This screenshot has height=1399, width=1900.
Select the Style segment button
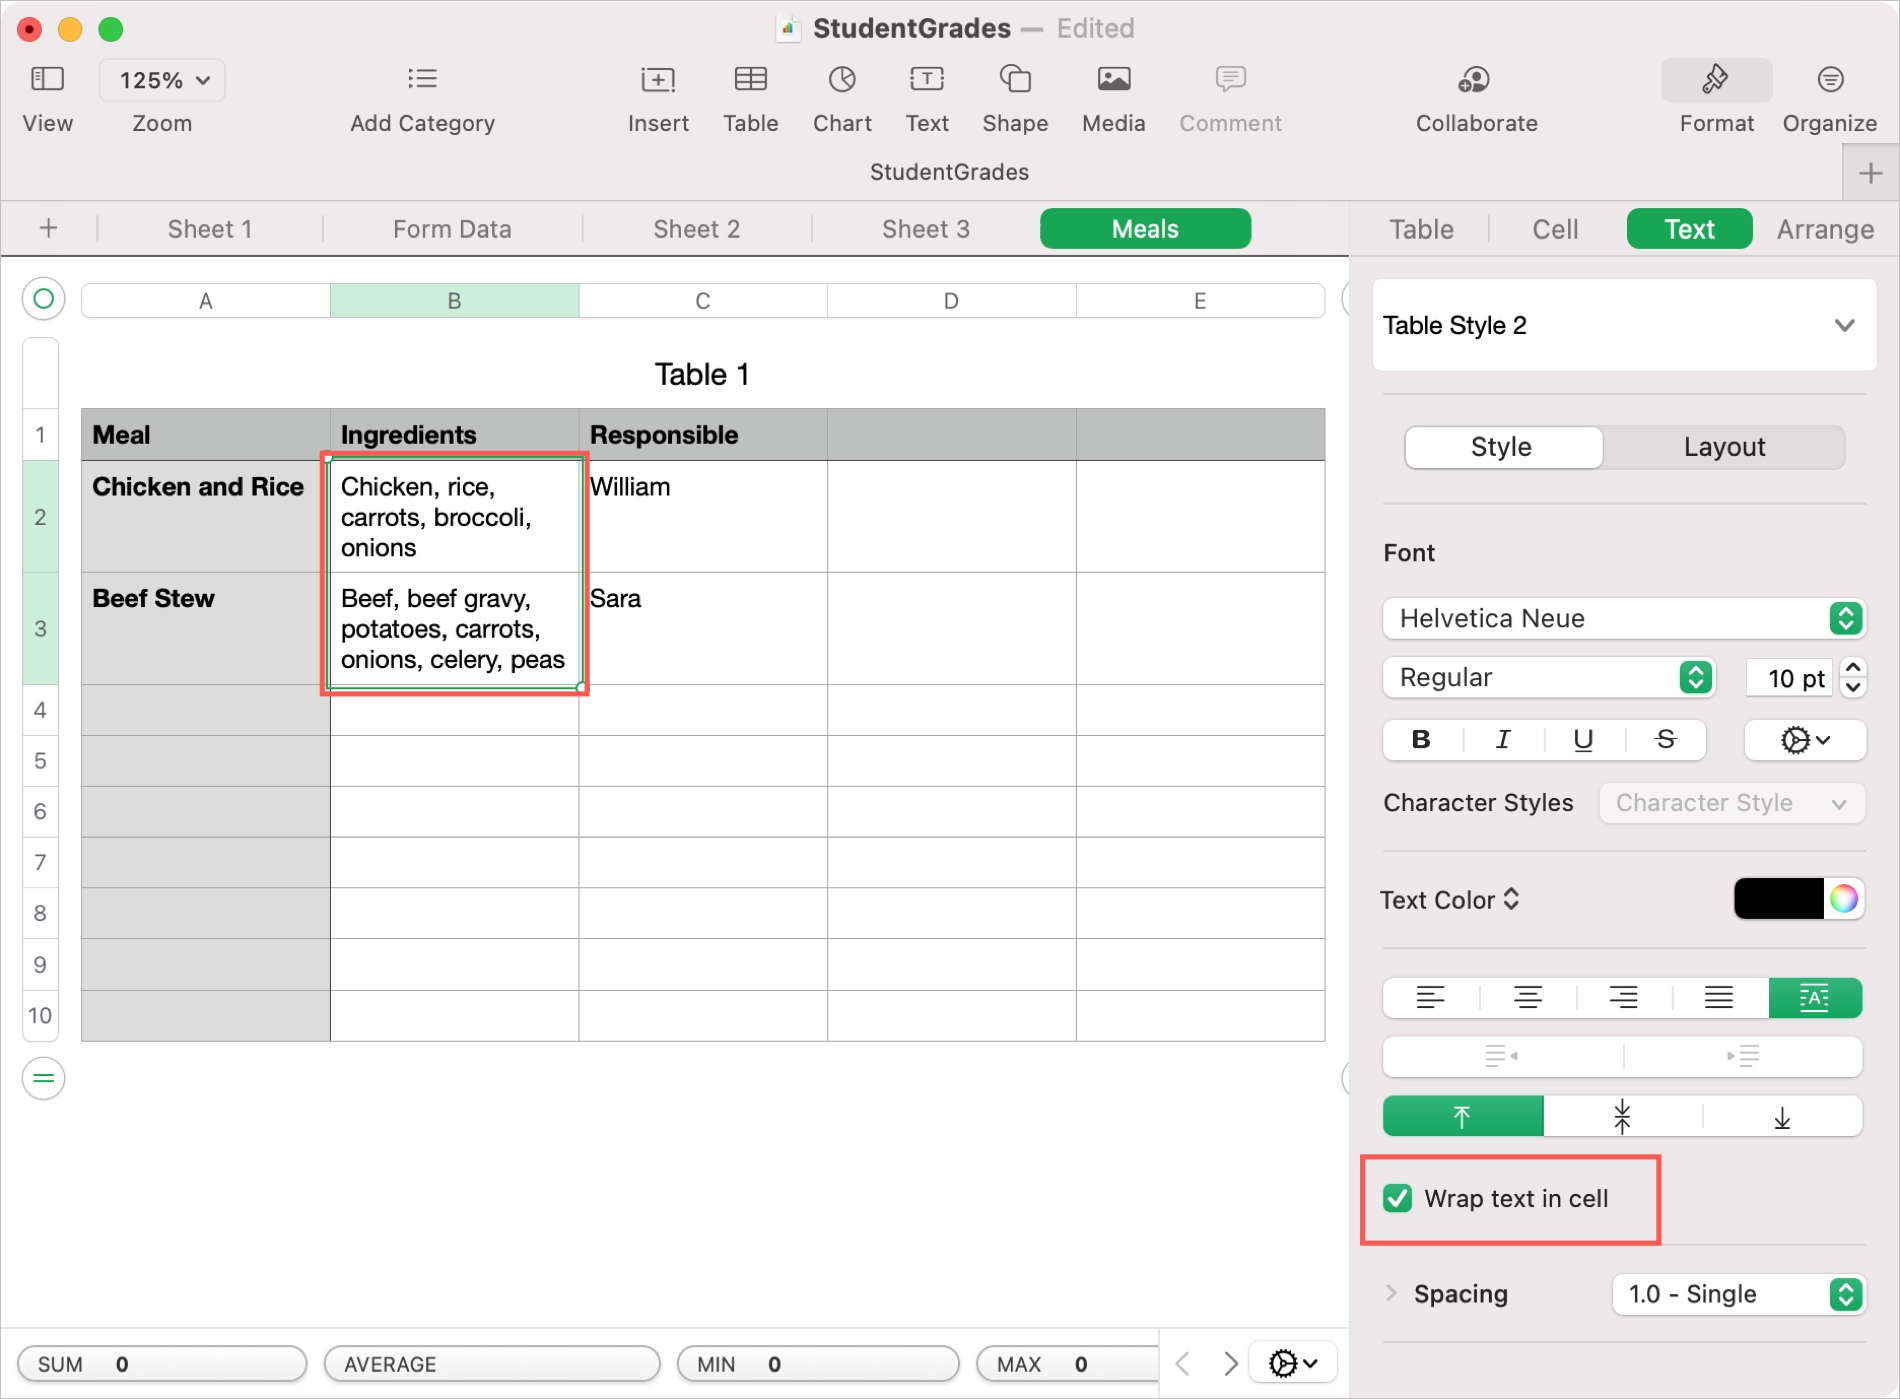(1502, 447)
